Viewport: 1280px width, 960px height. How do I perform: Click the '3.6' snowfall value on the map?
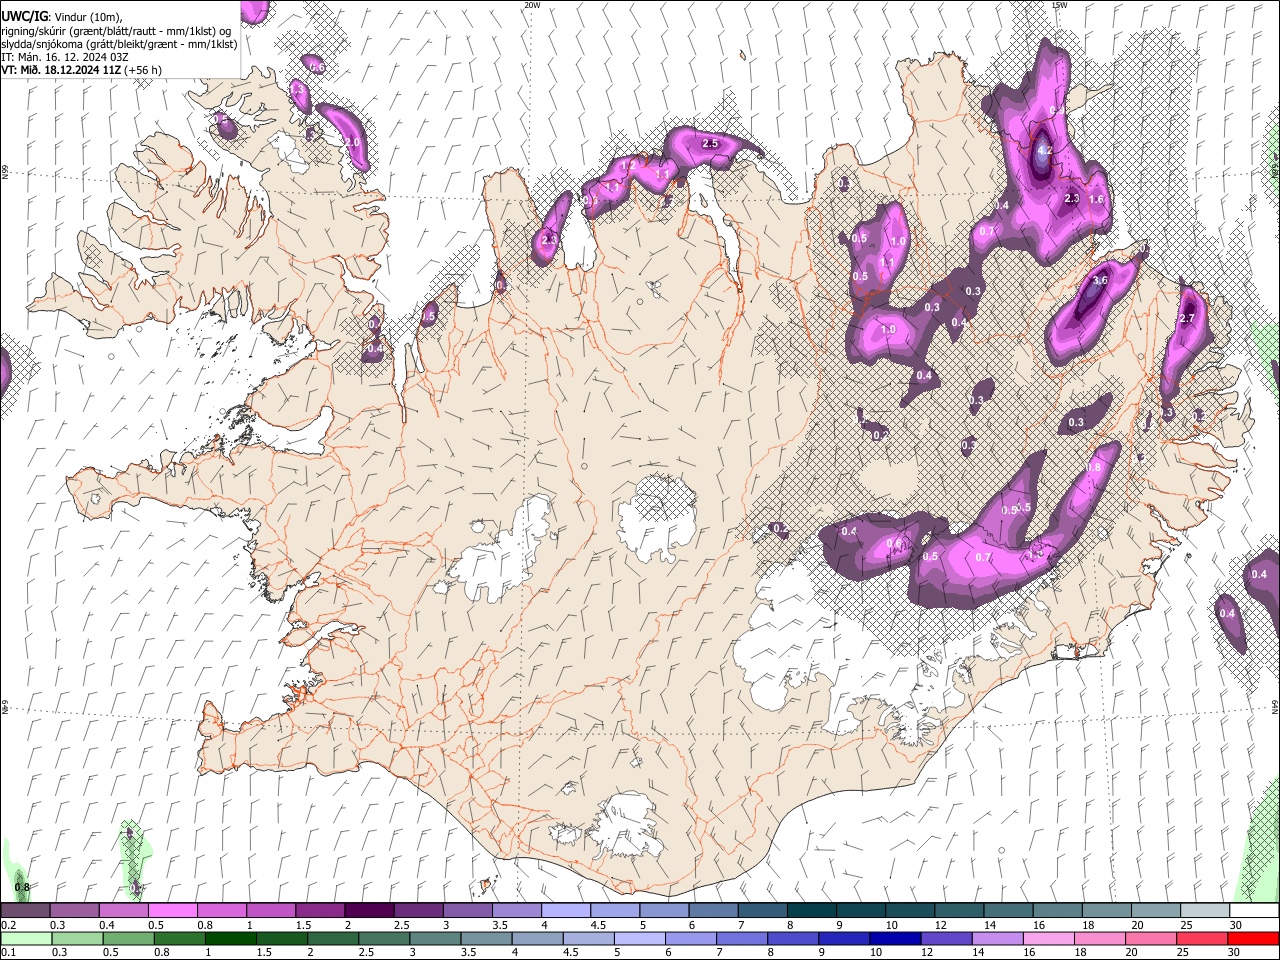[1100, 281]
